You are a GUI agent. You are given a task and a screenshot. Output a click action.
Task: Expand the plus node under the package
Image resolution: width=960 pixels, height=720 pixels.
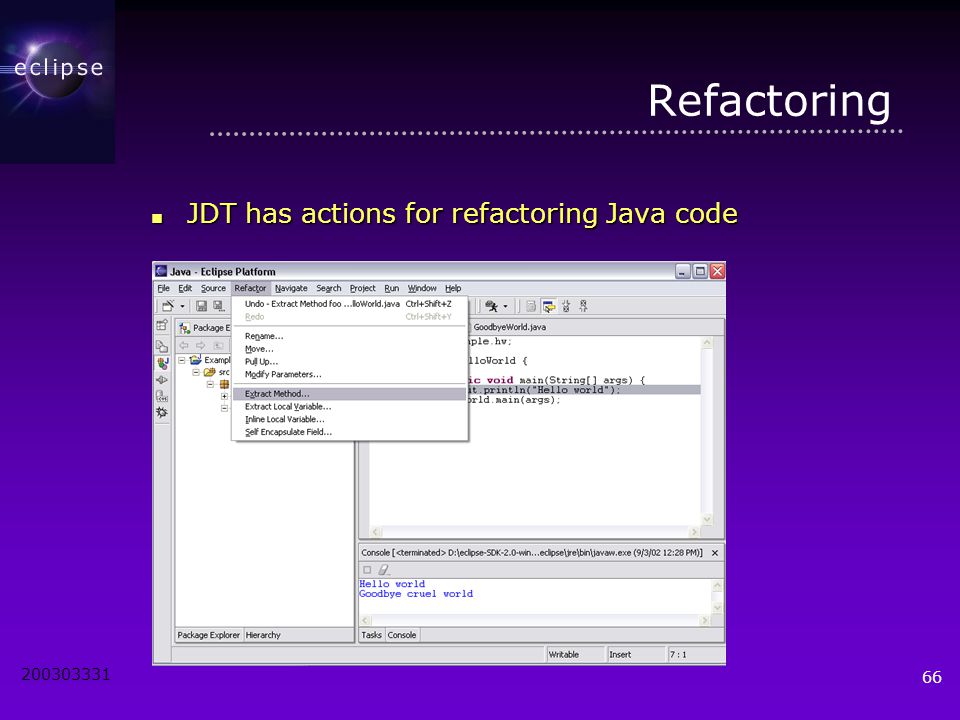[224, 396]
